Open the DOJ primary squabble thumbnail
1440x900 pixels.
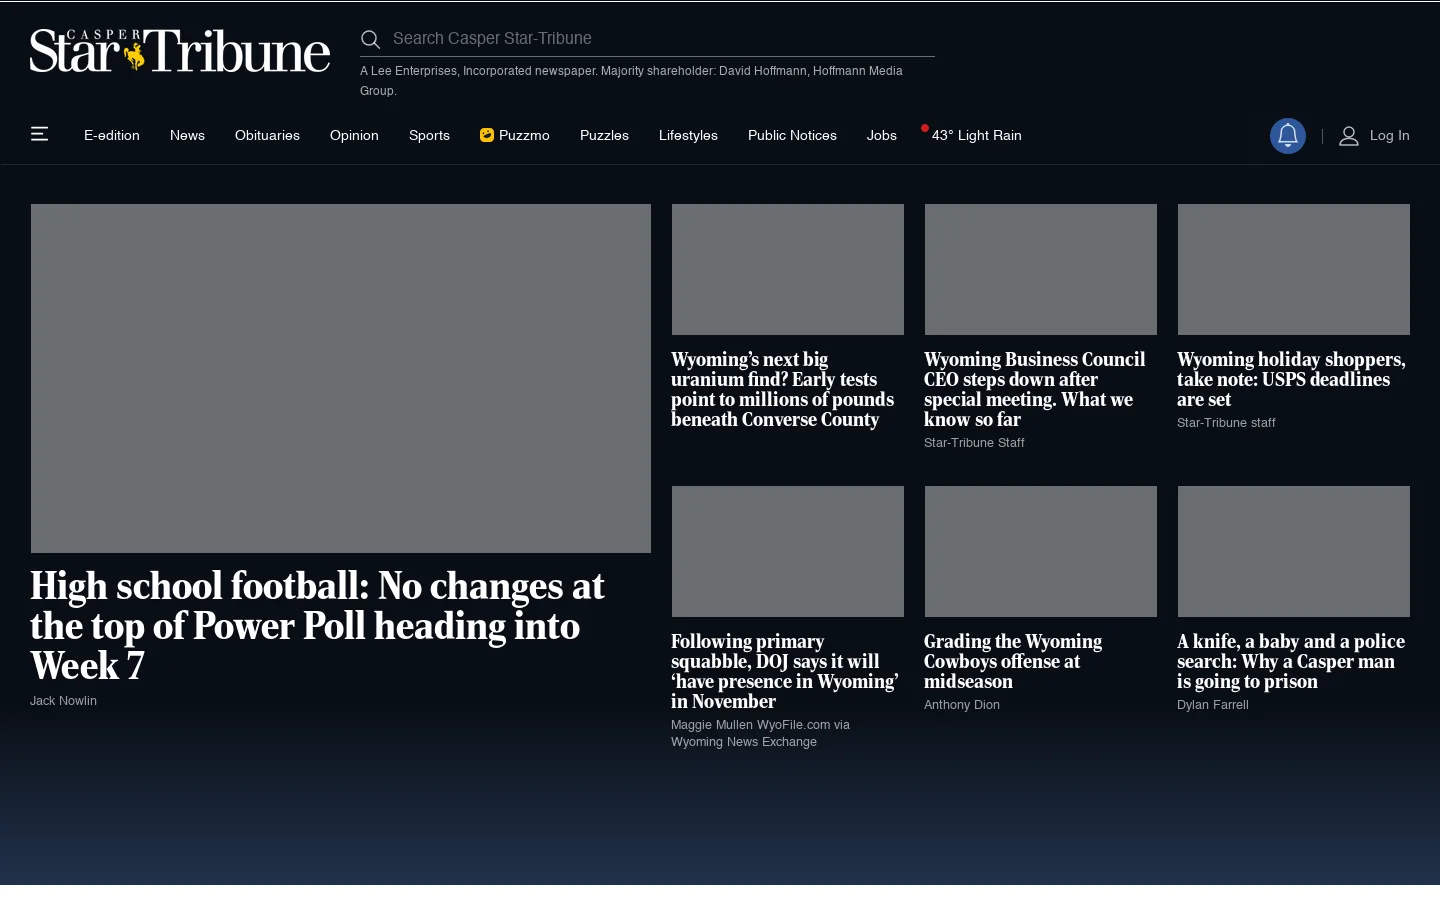[788, 551]
